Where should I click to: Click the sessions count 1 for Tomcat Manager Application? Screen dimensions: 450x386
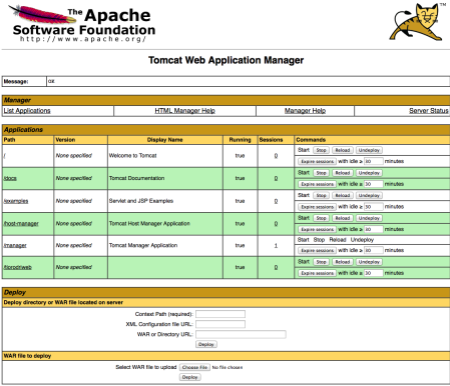tap(276, 246)
